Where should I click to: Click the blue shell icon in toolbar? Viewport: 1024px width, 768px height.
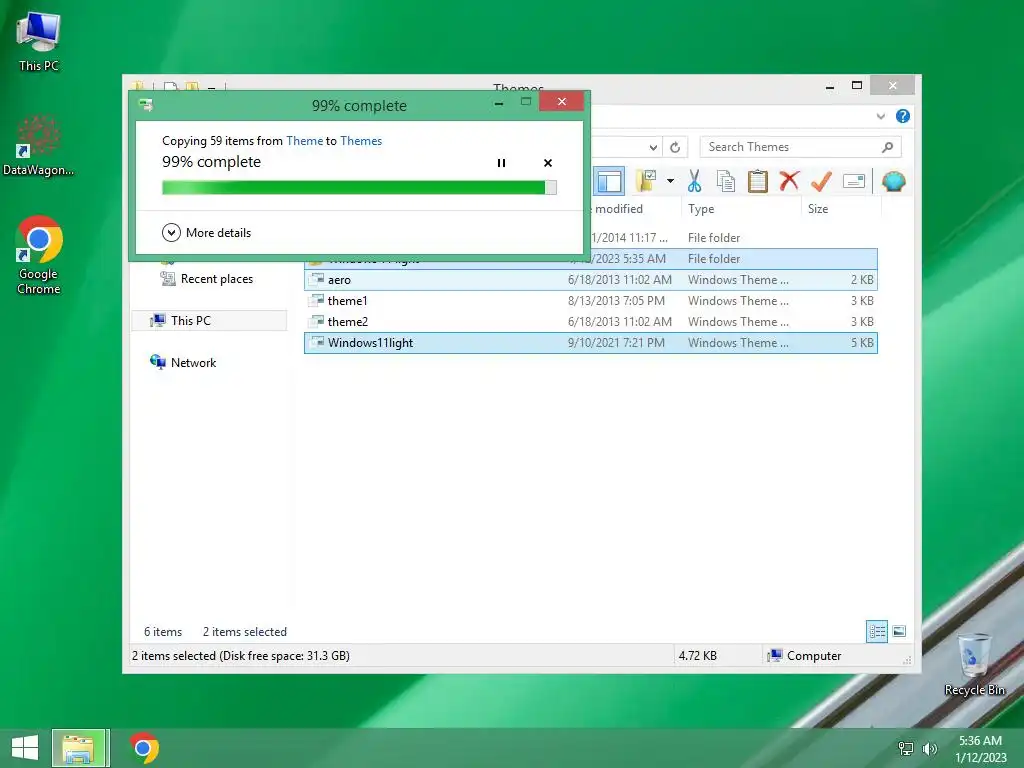tap(893, 181)
